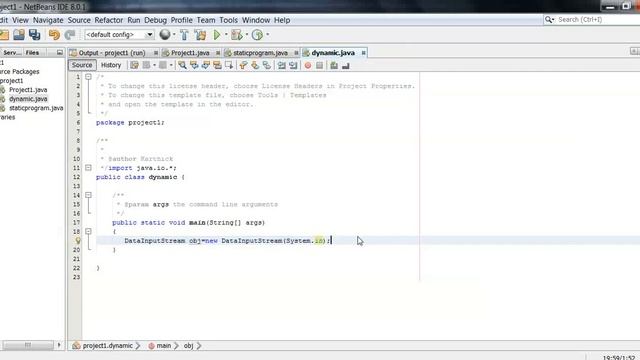Open the View menu
640x360 pixels.
(x=20, y=20)
